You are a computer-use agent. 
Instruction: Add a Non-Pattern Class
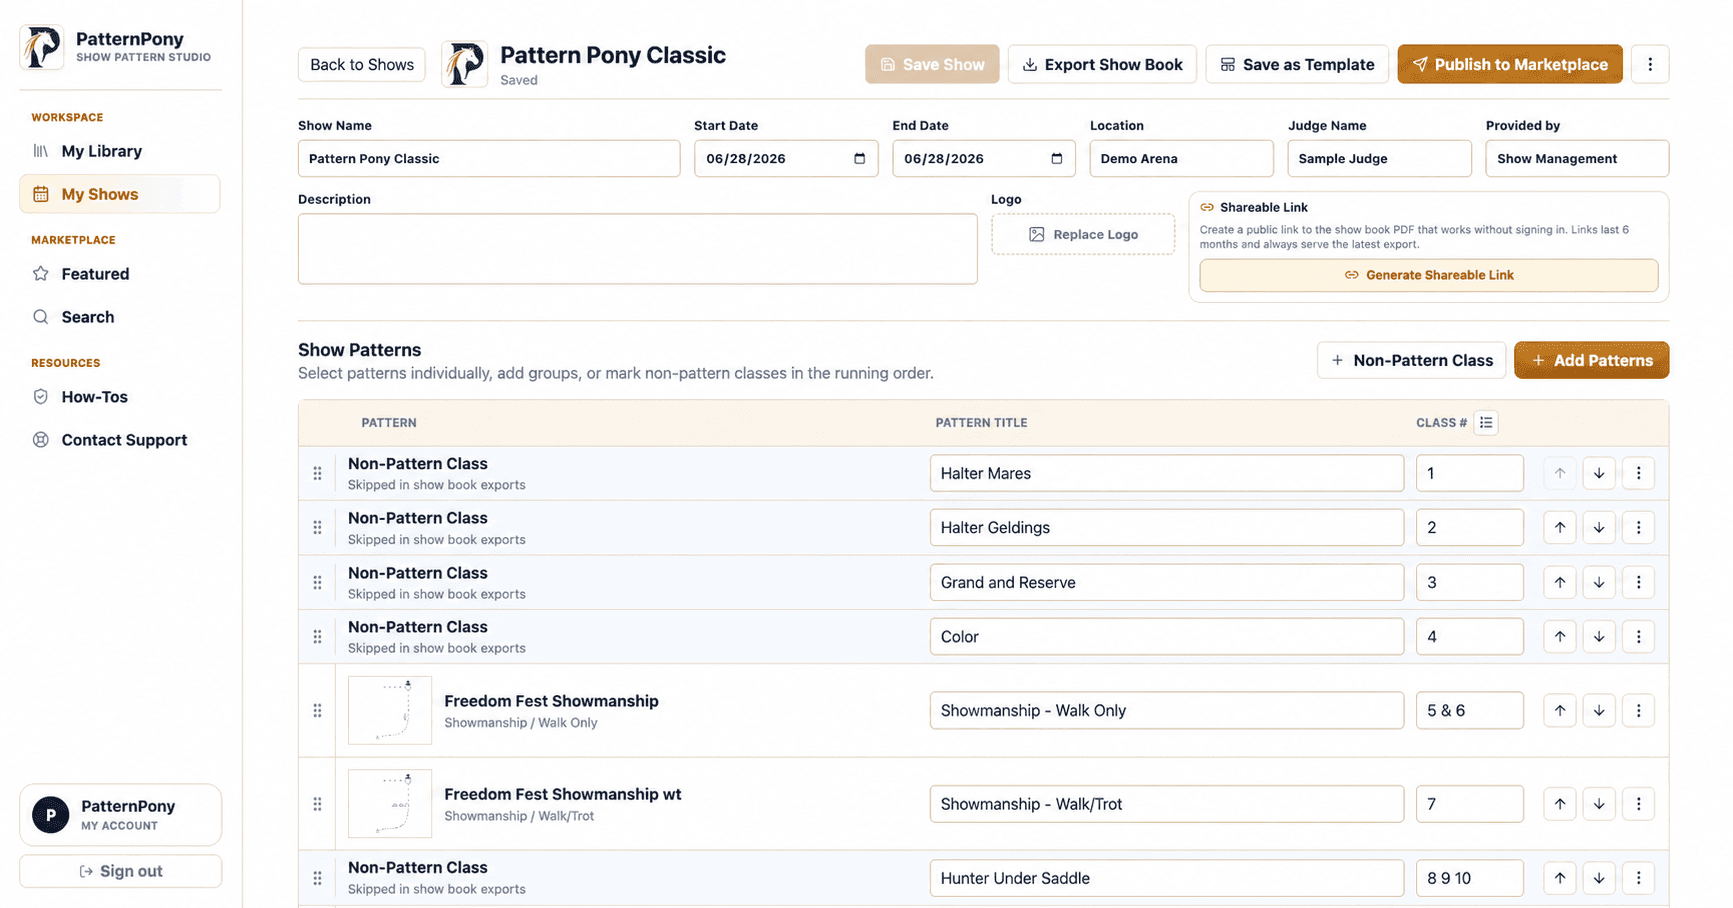click(1411, 360)
